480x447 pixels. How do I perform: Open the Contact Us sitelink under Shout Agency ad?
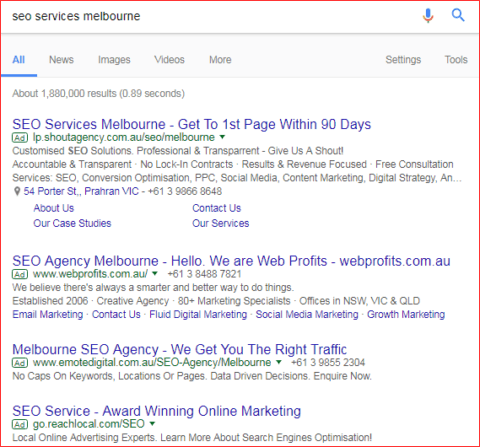217,208
